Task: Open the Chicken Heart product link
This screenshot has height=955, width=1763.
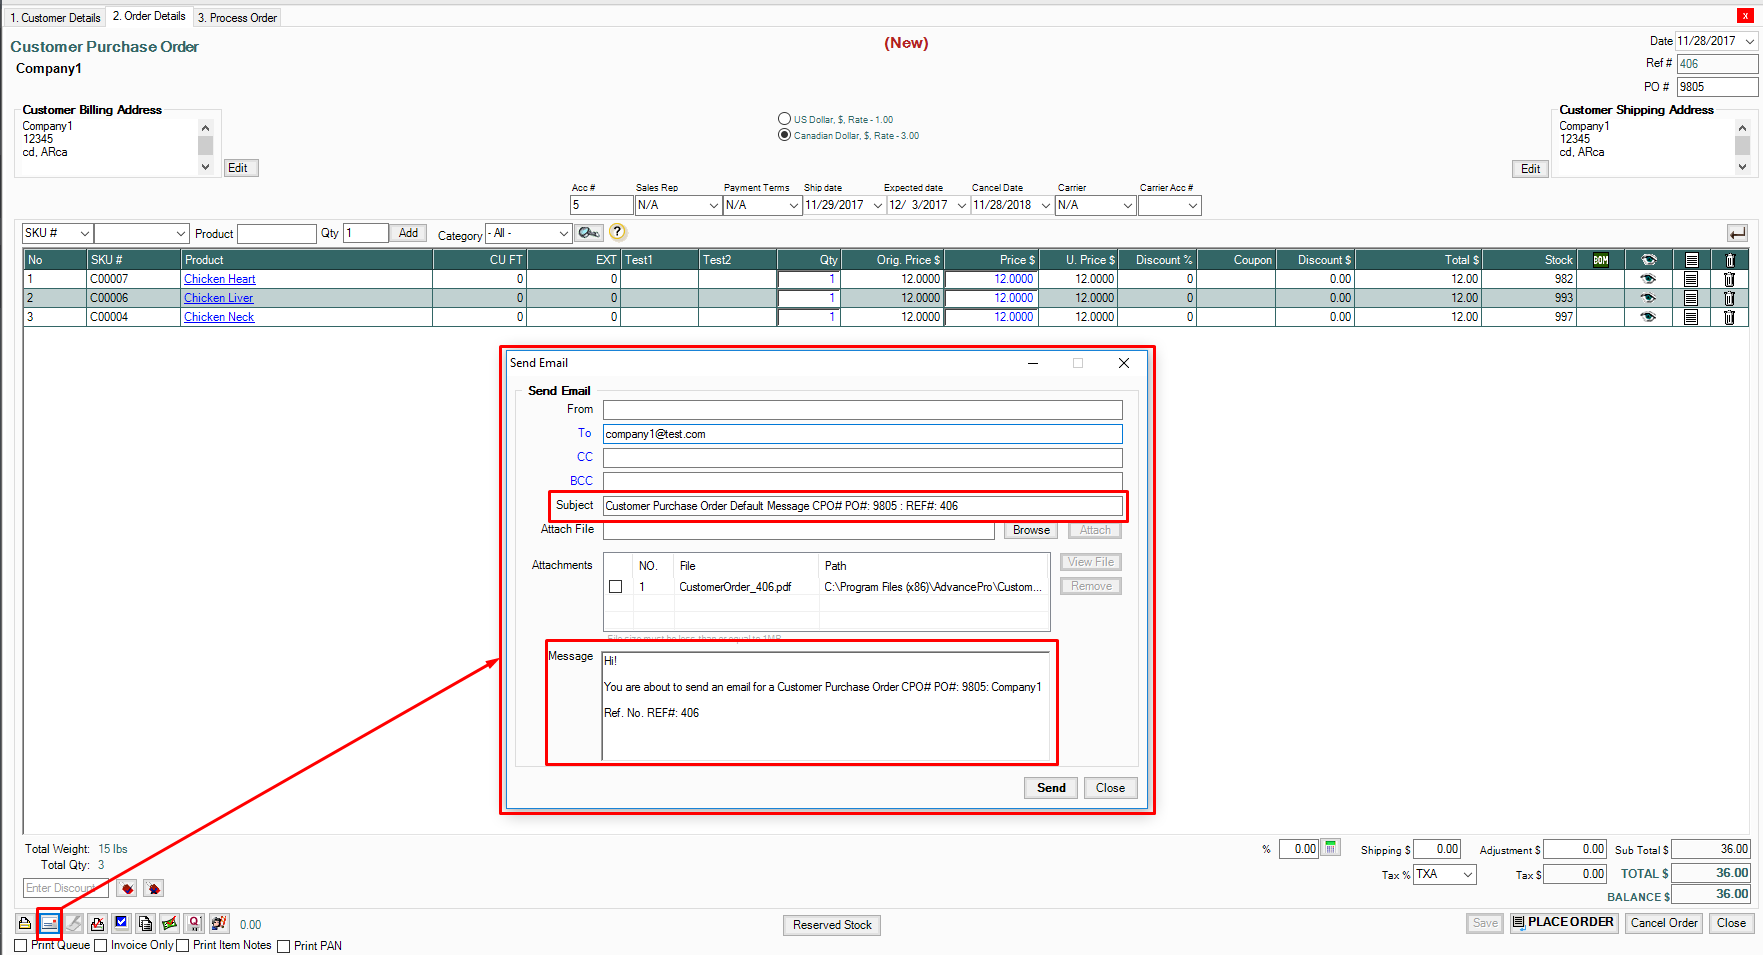Action: coord(219,279)
